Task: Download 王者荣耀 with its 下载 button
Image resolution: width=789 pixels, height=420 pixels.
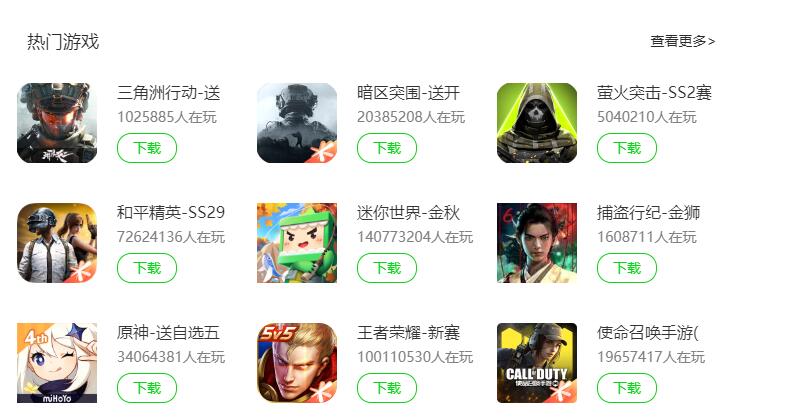Action: point(387,388)
